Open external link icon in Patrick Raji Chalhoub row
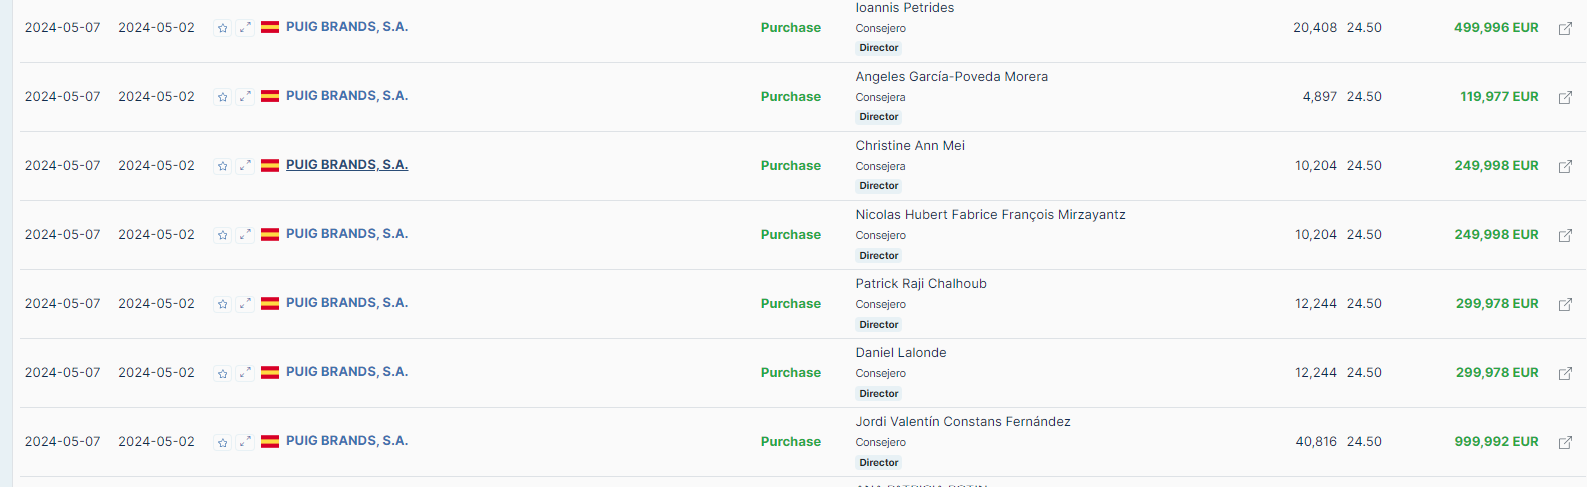Image resolution: width=1587 pixels, height=487 pixels. point(1565,304)
